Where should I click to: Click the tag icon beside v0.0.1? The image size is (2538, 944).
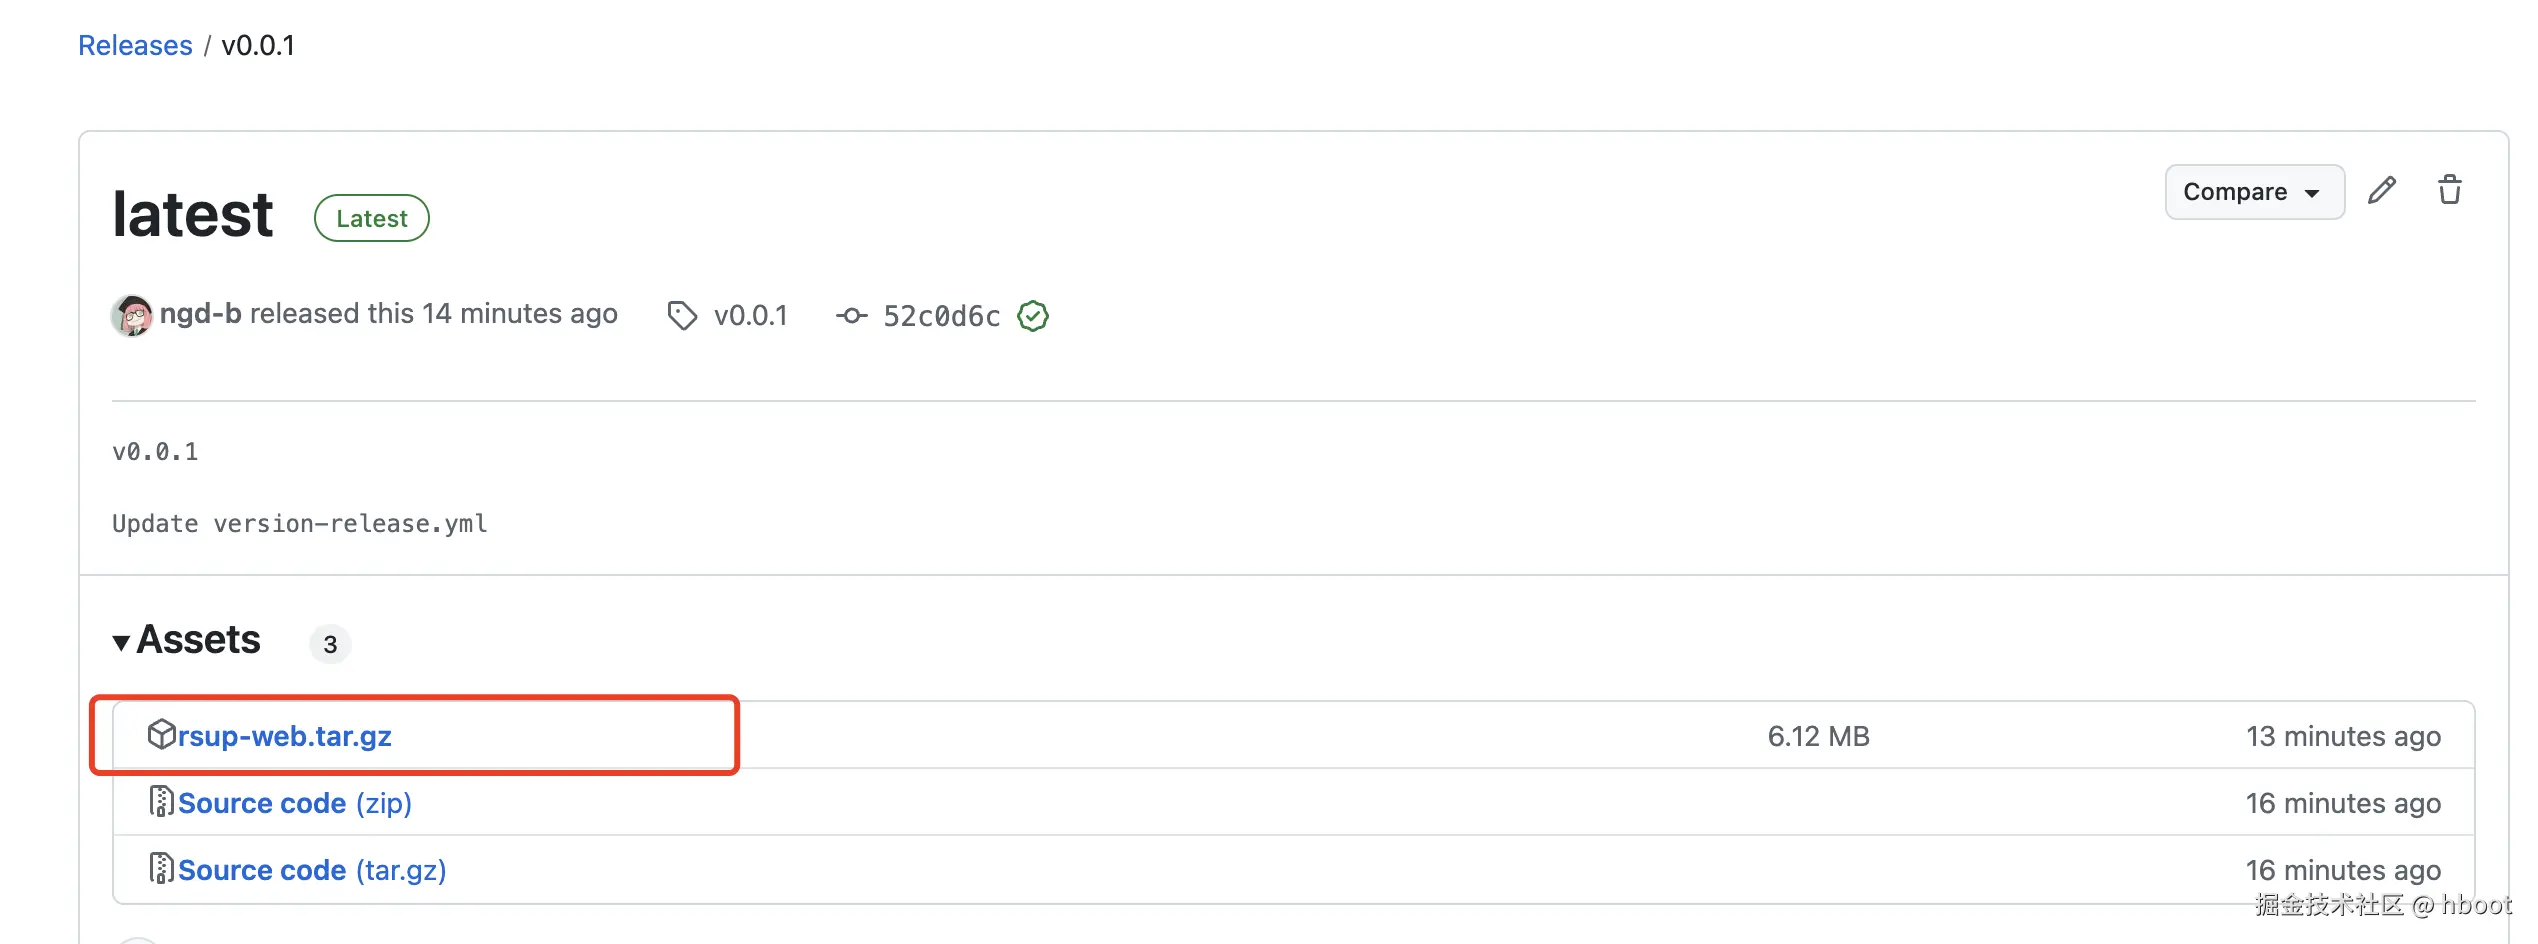pos(682,316)
